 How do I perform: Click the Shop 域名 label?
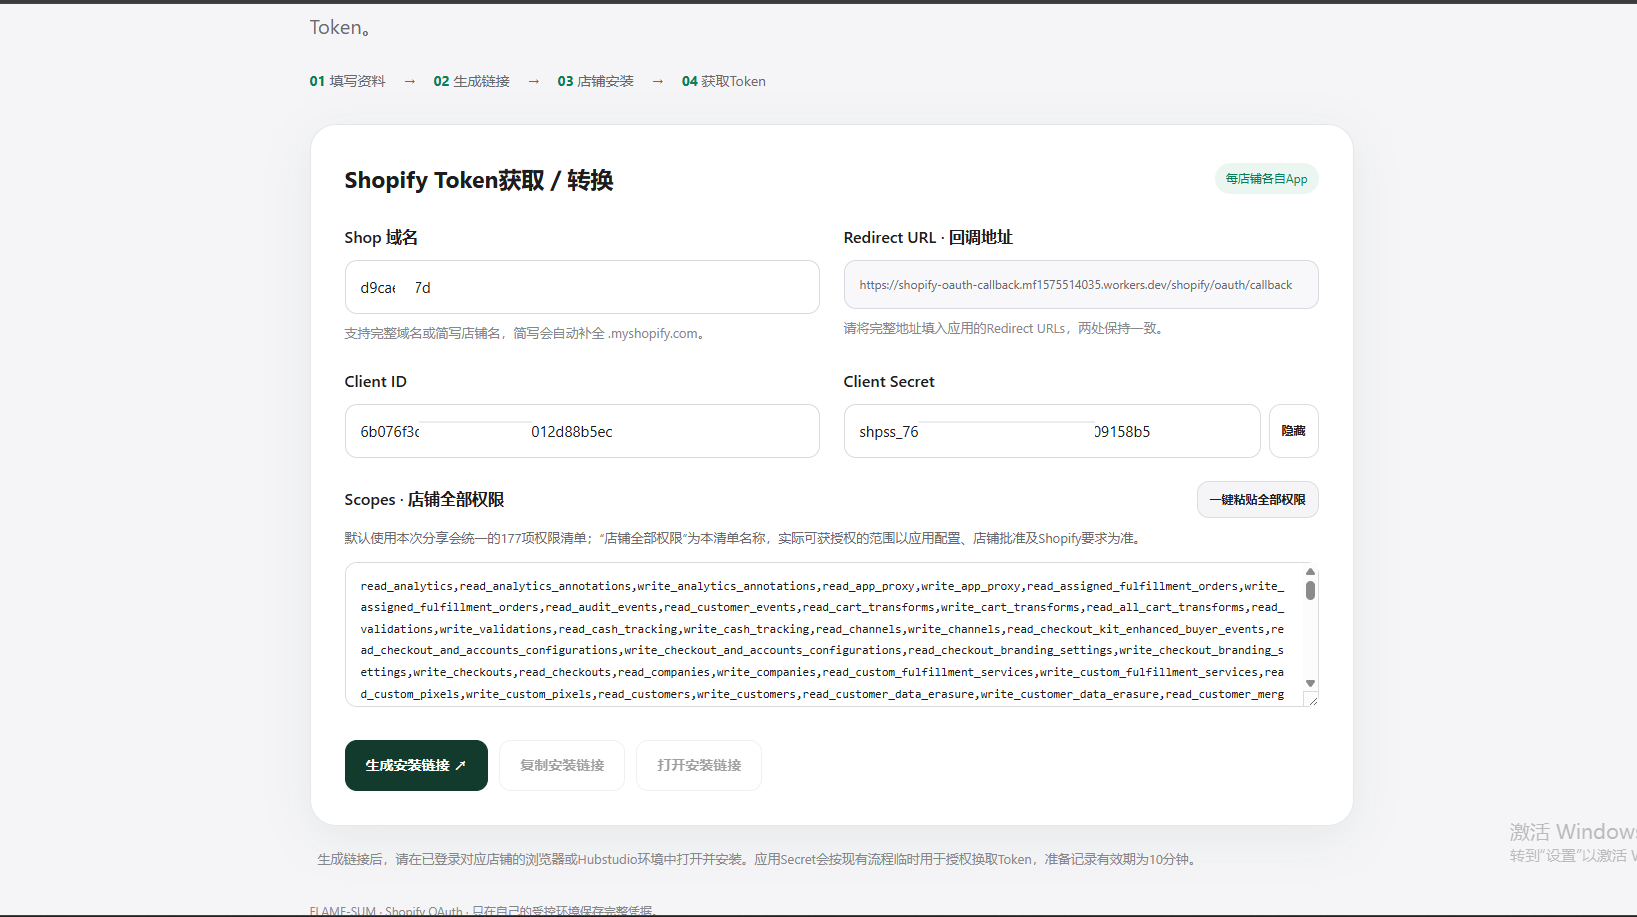pos(381,237)
